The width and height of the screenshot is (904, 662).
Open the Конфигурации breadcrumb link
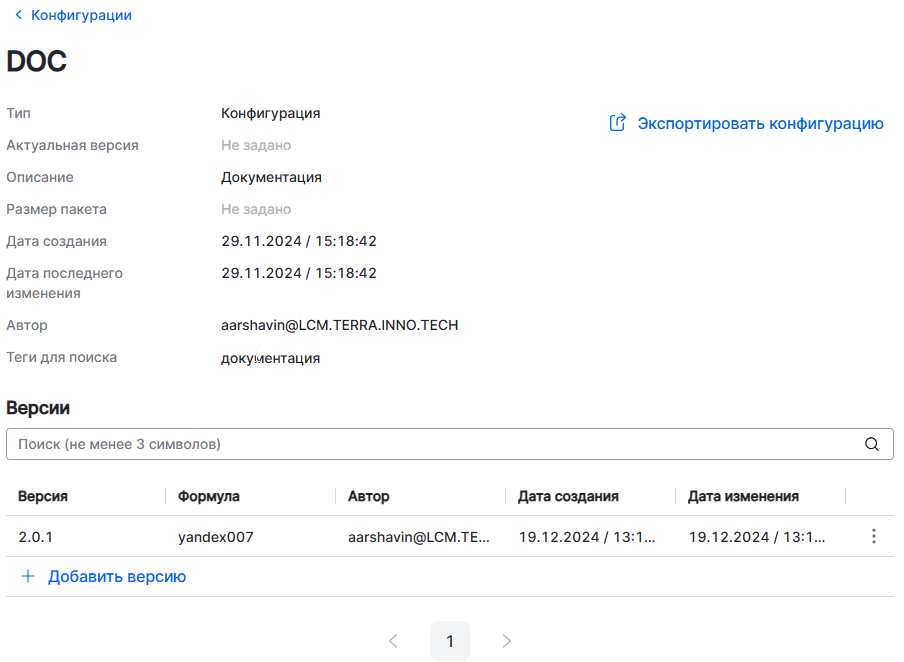tap(81, 16)
